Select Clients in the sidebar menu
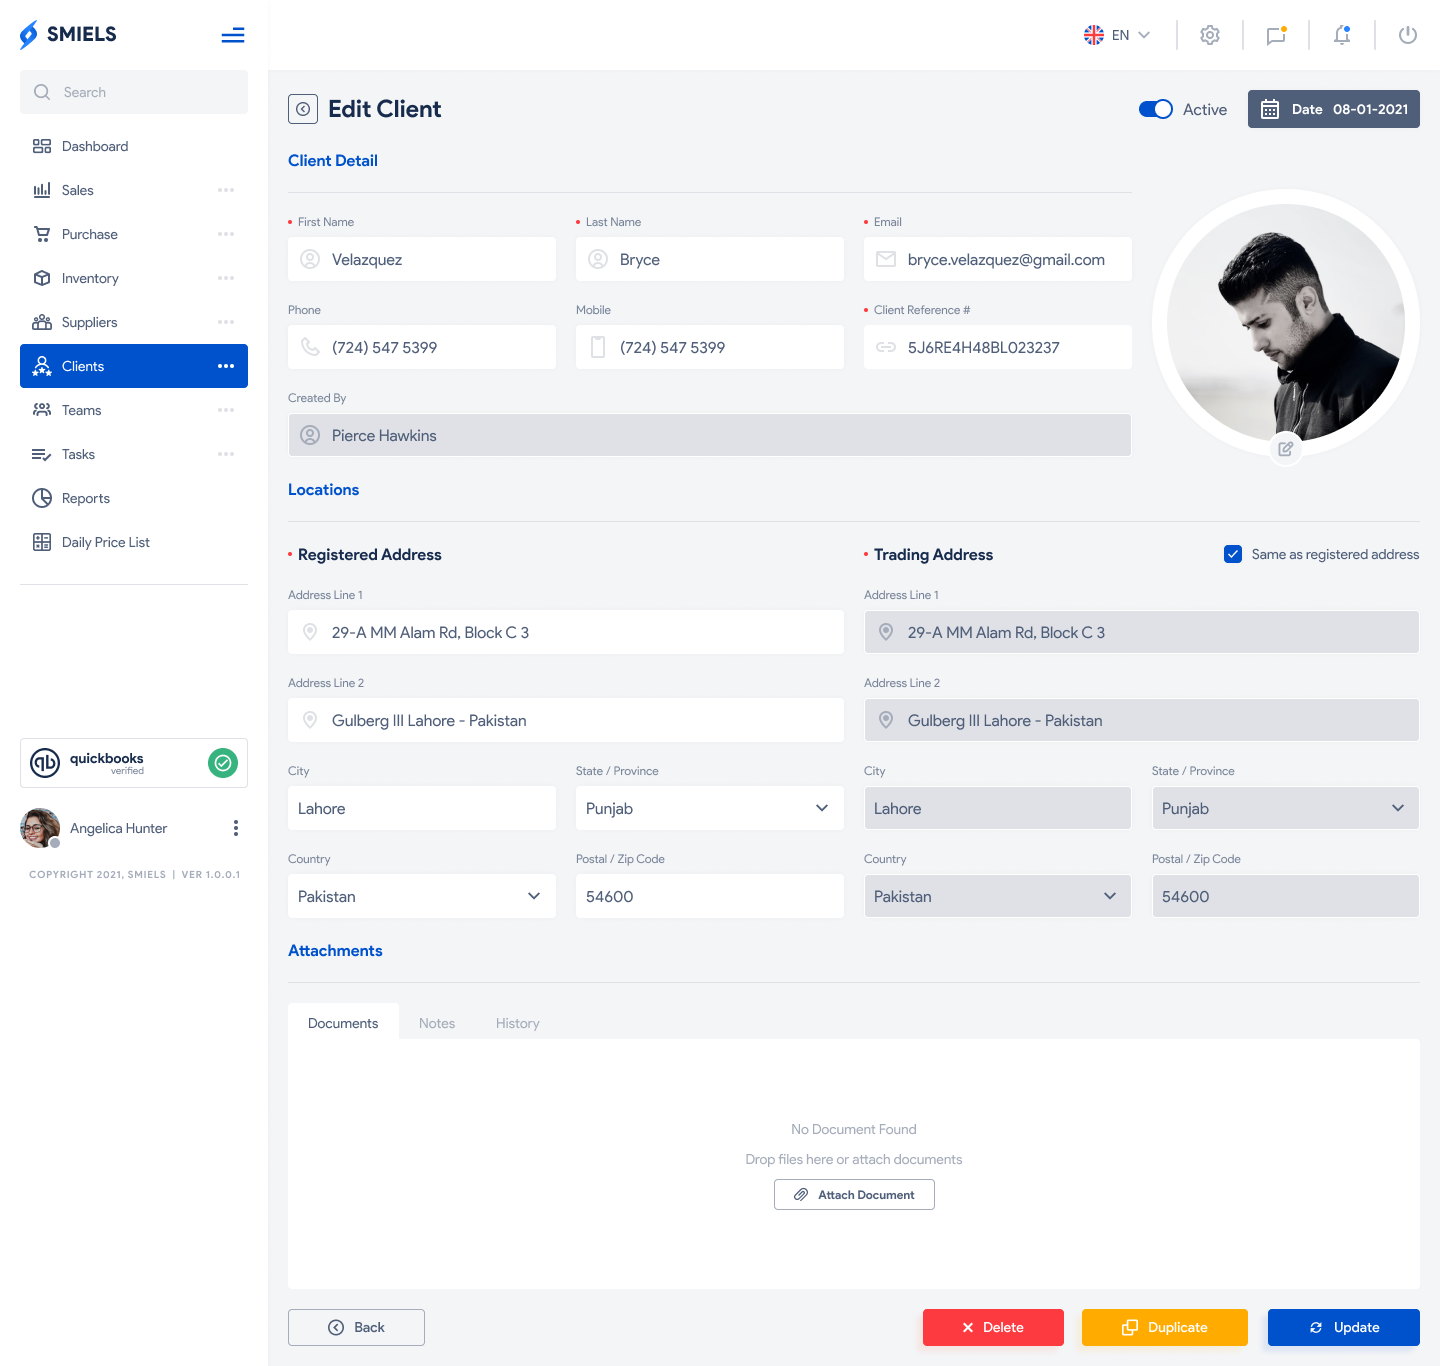The height and width of the screenshot is (1366, 1440). click(x=134, y=366)
